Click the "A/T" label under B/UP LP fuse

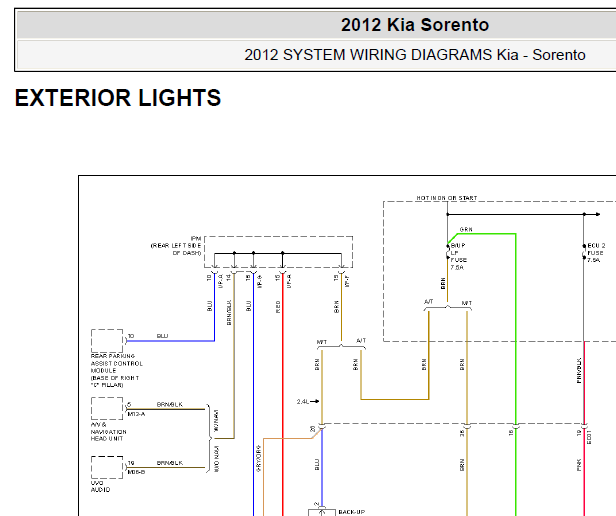pyautogui.click(x=429, y=301)
